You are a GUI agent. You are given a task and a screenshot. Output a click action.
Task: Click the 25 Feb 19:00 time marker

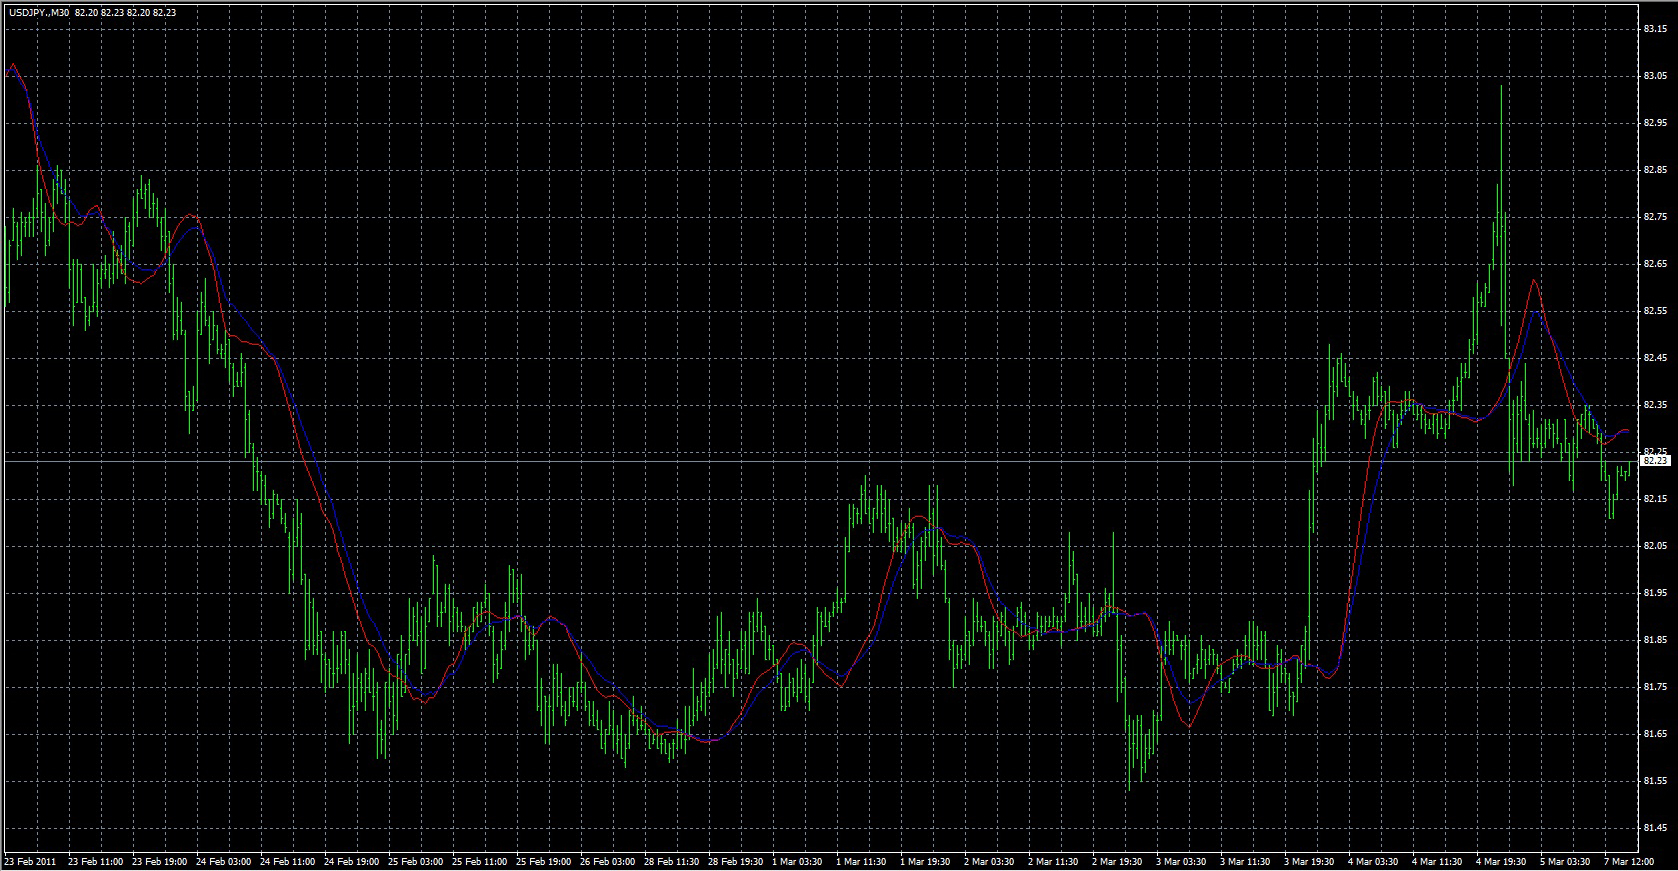click(545, 861)
